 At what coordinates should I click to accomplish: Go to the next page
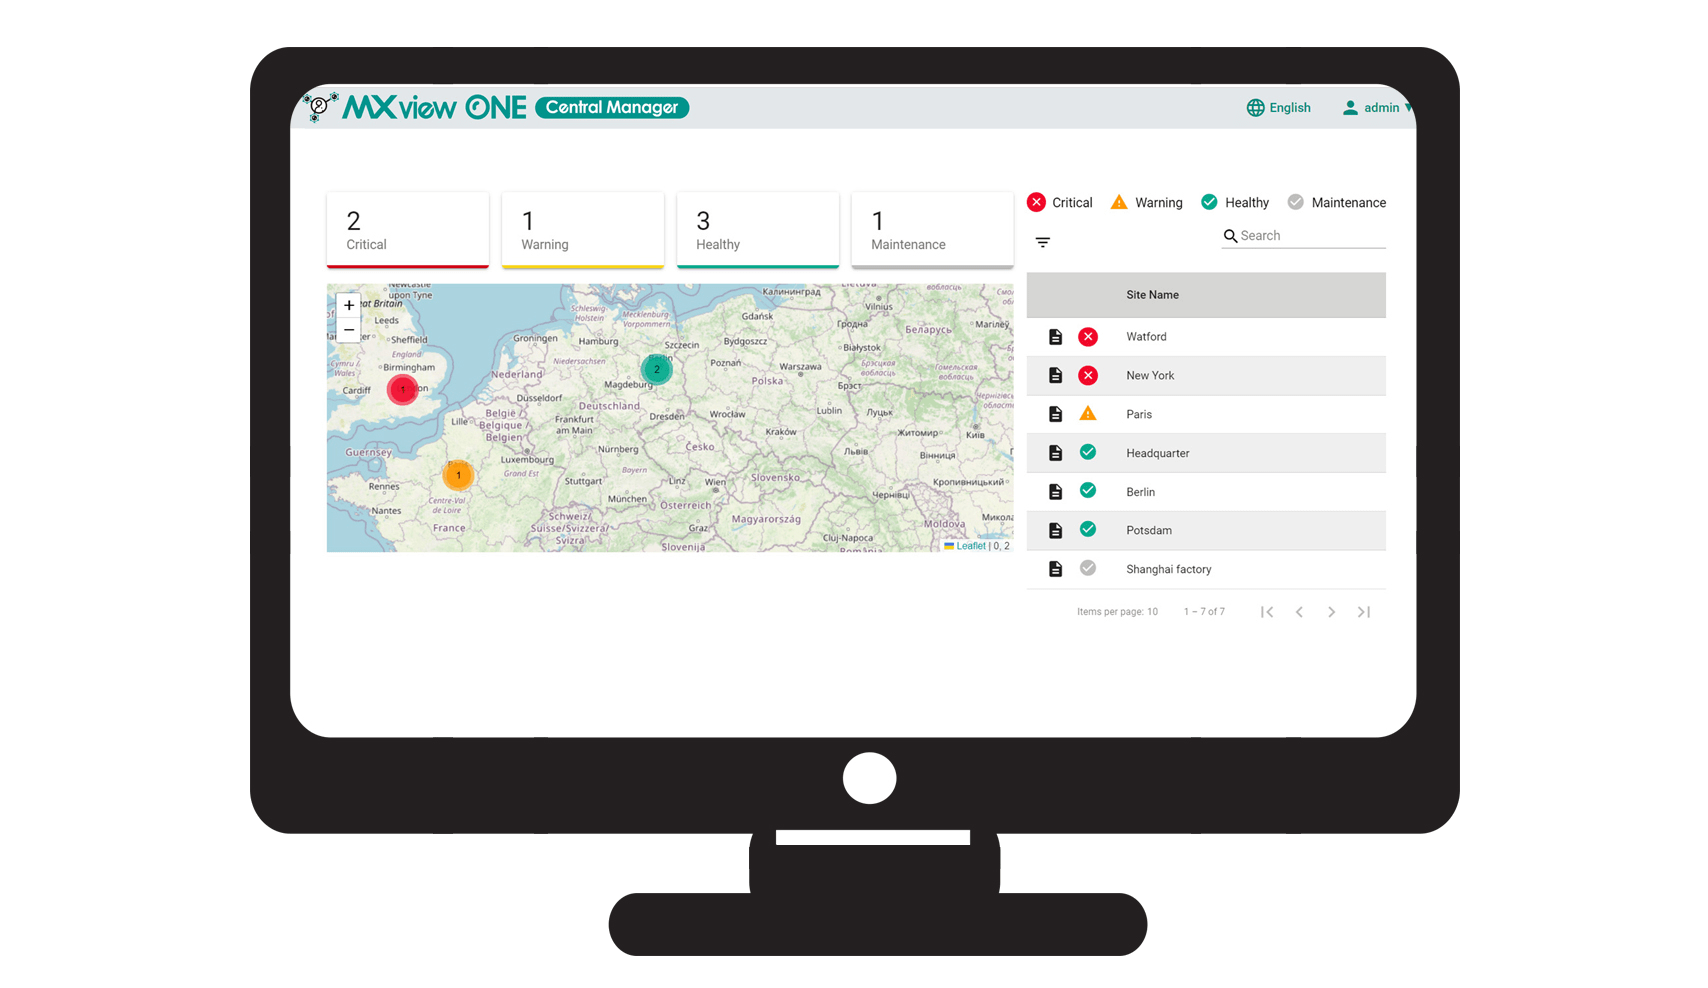pyautogui.click(x=1331, y=612)
